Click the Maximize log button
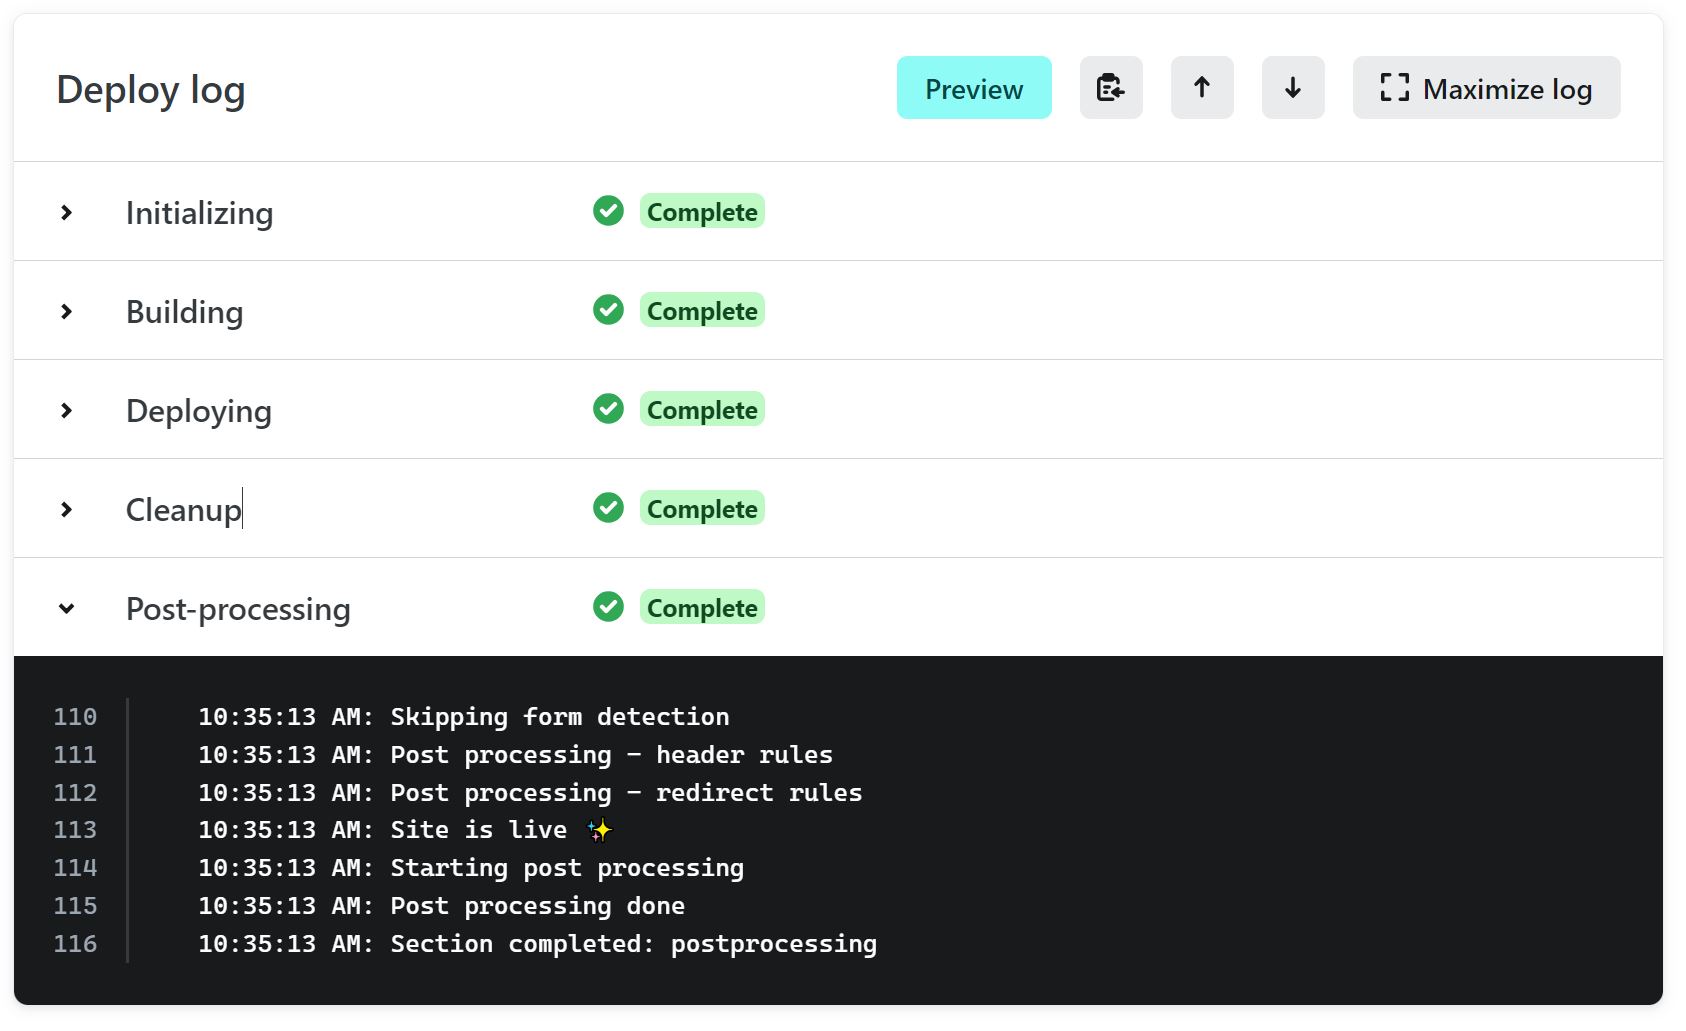The width and height of the screenshot is (1686, 1031). click(1486, 88)
